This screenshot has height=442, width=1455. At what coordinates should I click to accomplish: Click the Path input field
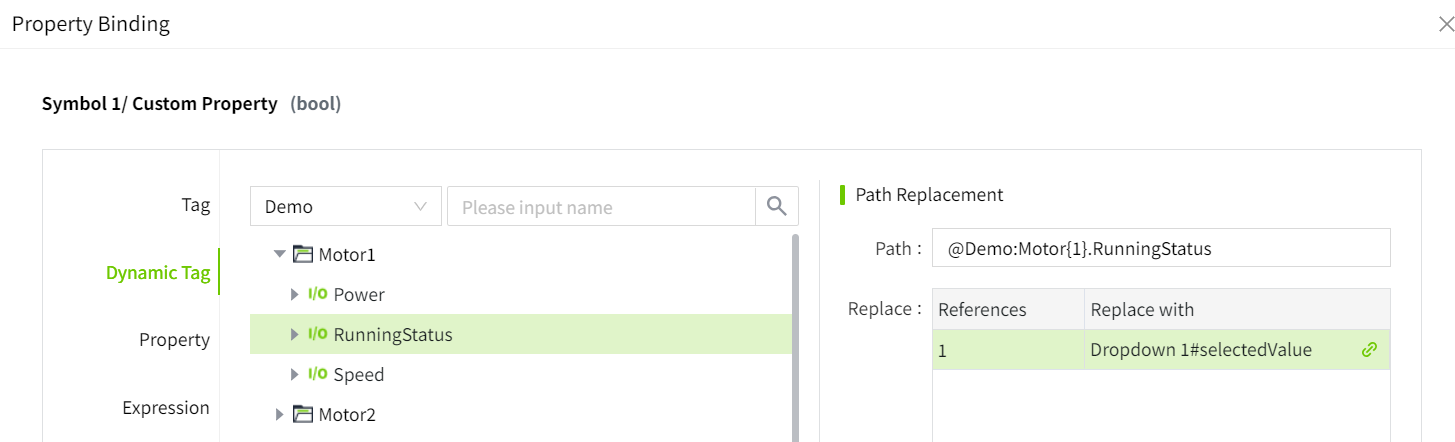point(1160,249)
